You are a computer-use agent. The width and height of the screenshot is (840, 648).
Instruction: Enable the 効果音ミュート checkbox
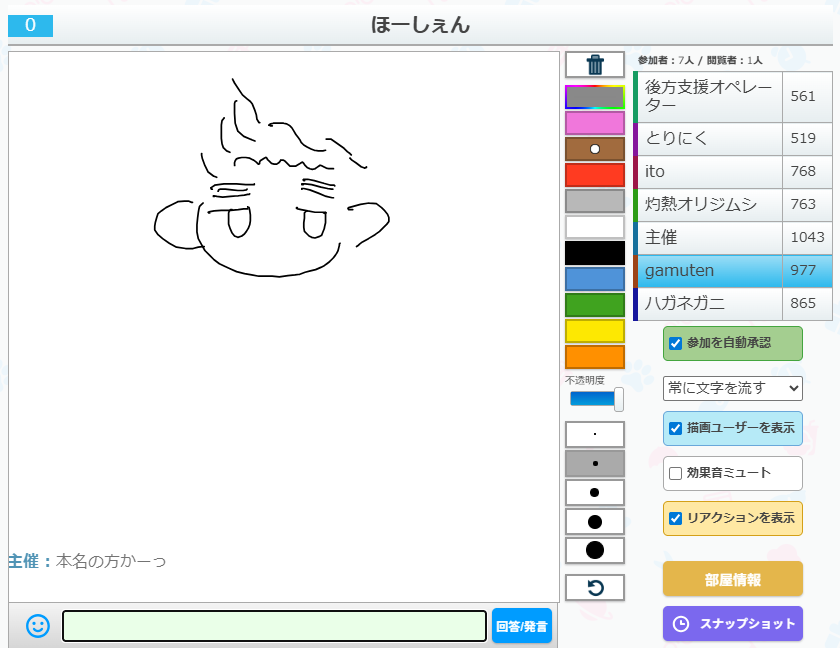(x=676, y=473)
